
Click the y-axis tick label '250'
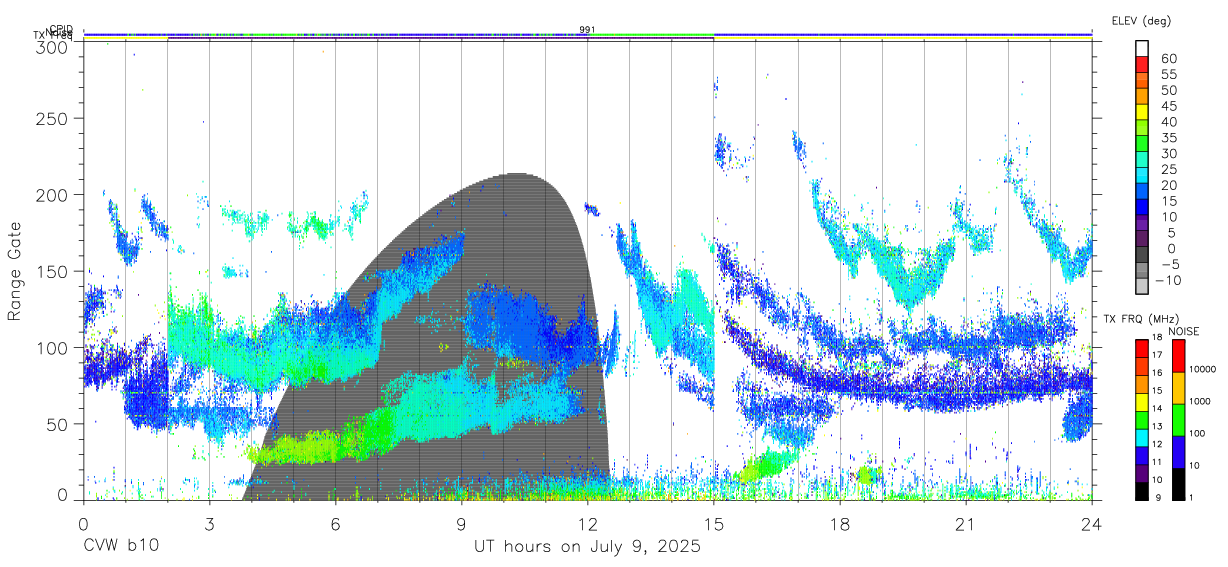(x=52, y=118)
